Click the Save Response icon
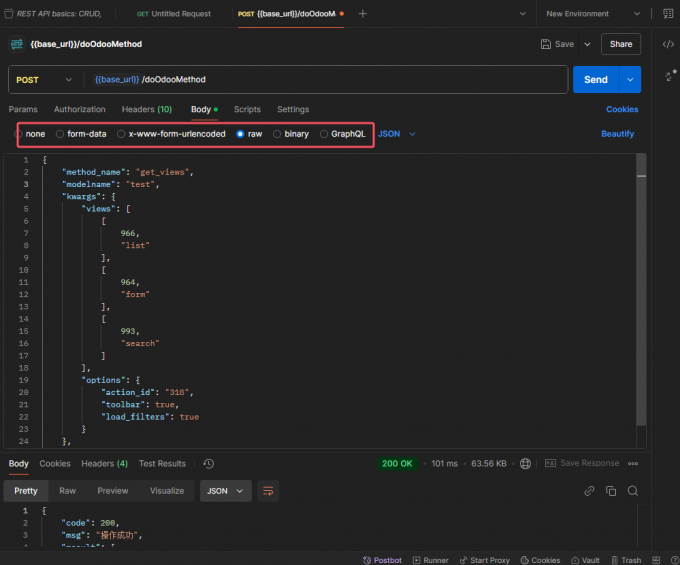The width and height of the screenshot is (680, 565). click(x=550, y=463)
